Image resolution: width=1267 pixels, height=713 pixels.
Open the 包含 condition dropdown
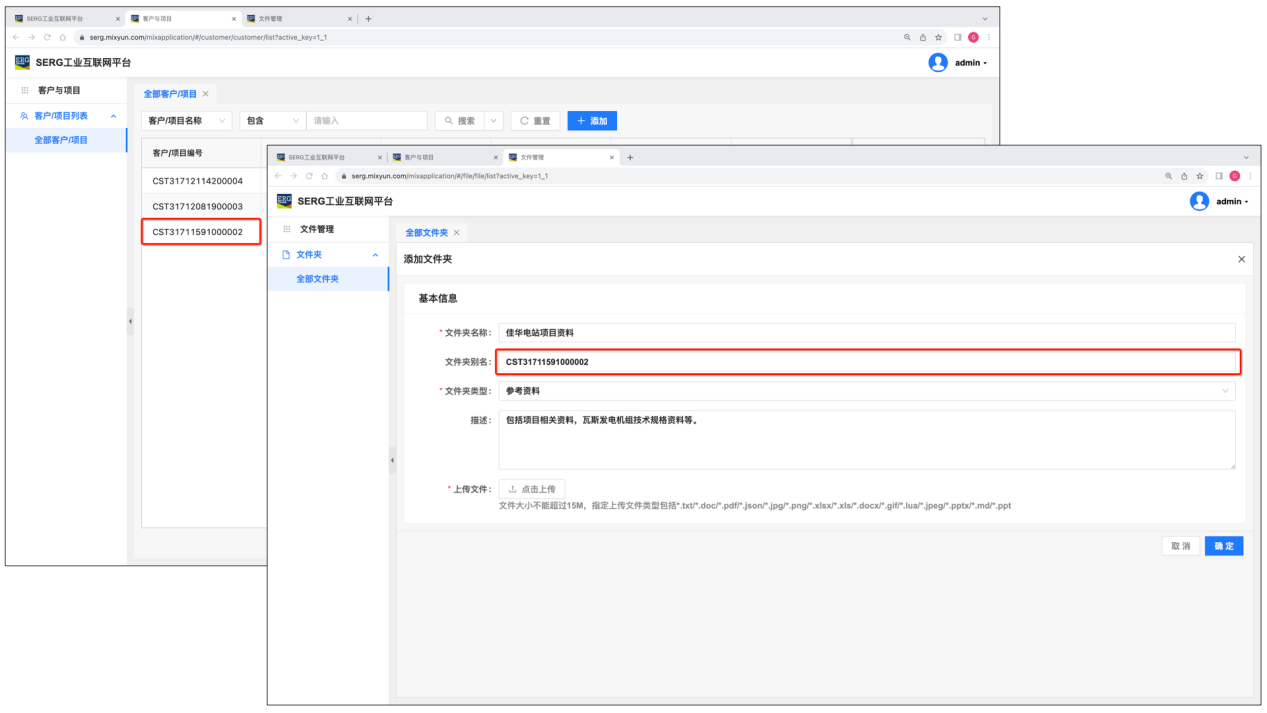(x=273, y=121)
